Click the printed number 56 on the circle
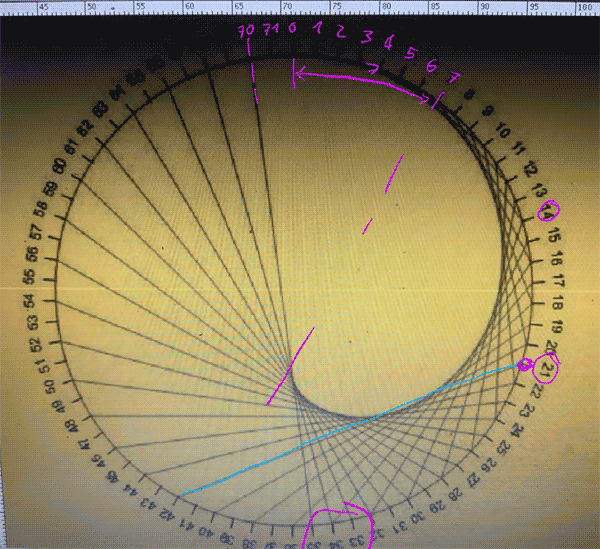Viewport: 600px width, 549px height. click(x=33, y=253)
